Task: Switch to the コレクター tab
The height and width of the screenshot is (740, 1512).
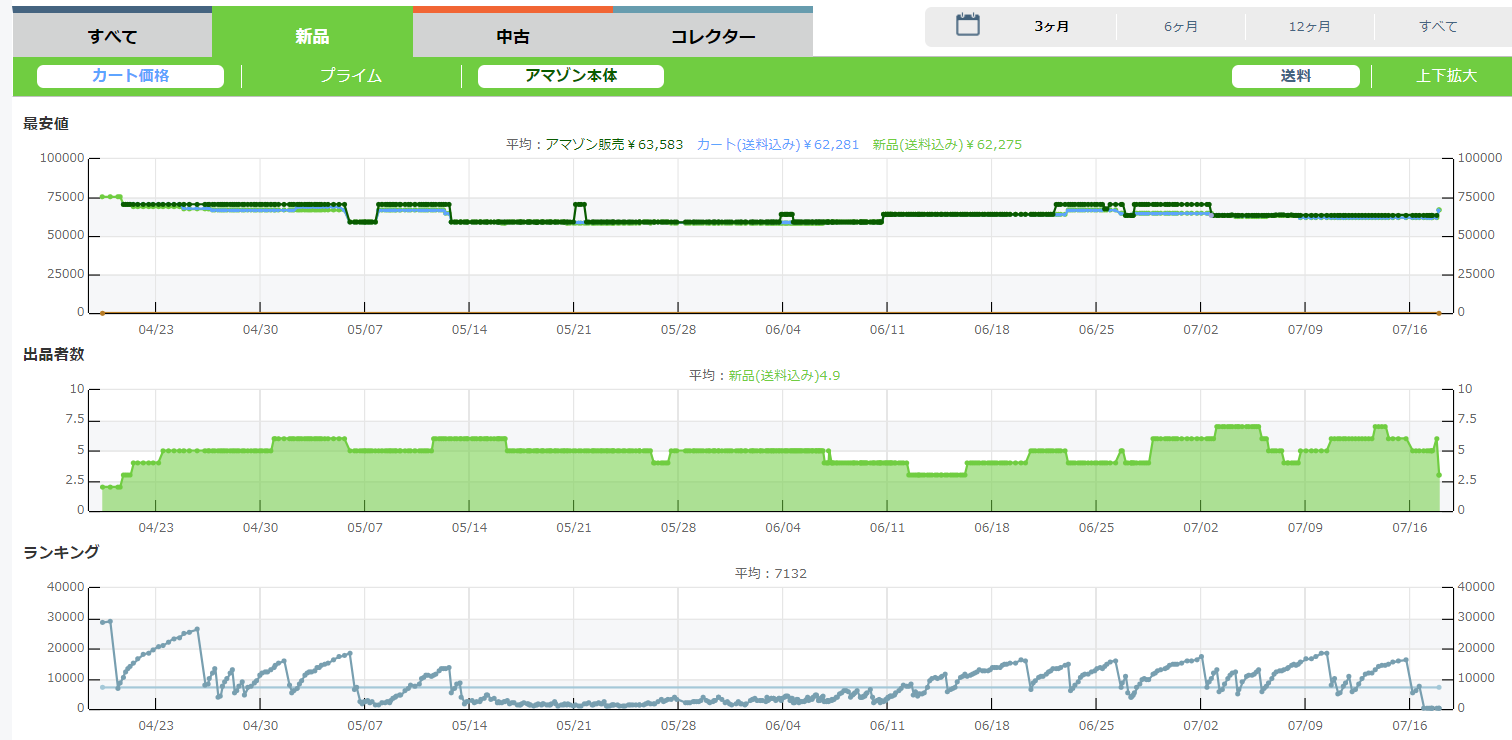Action: [713, 37]
